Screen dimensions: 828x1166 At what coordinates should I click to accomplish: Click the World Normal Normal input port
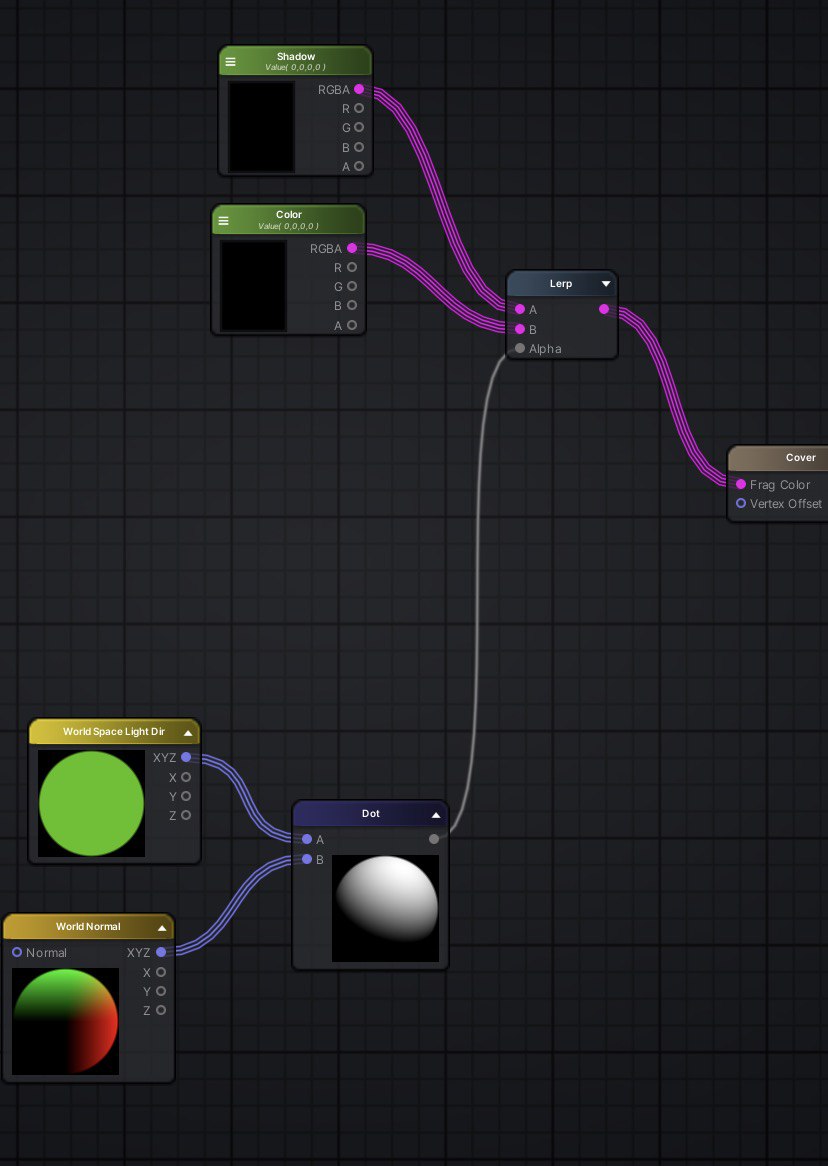[17, 953]
